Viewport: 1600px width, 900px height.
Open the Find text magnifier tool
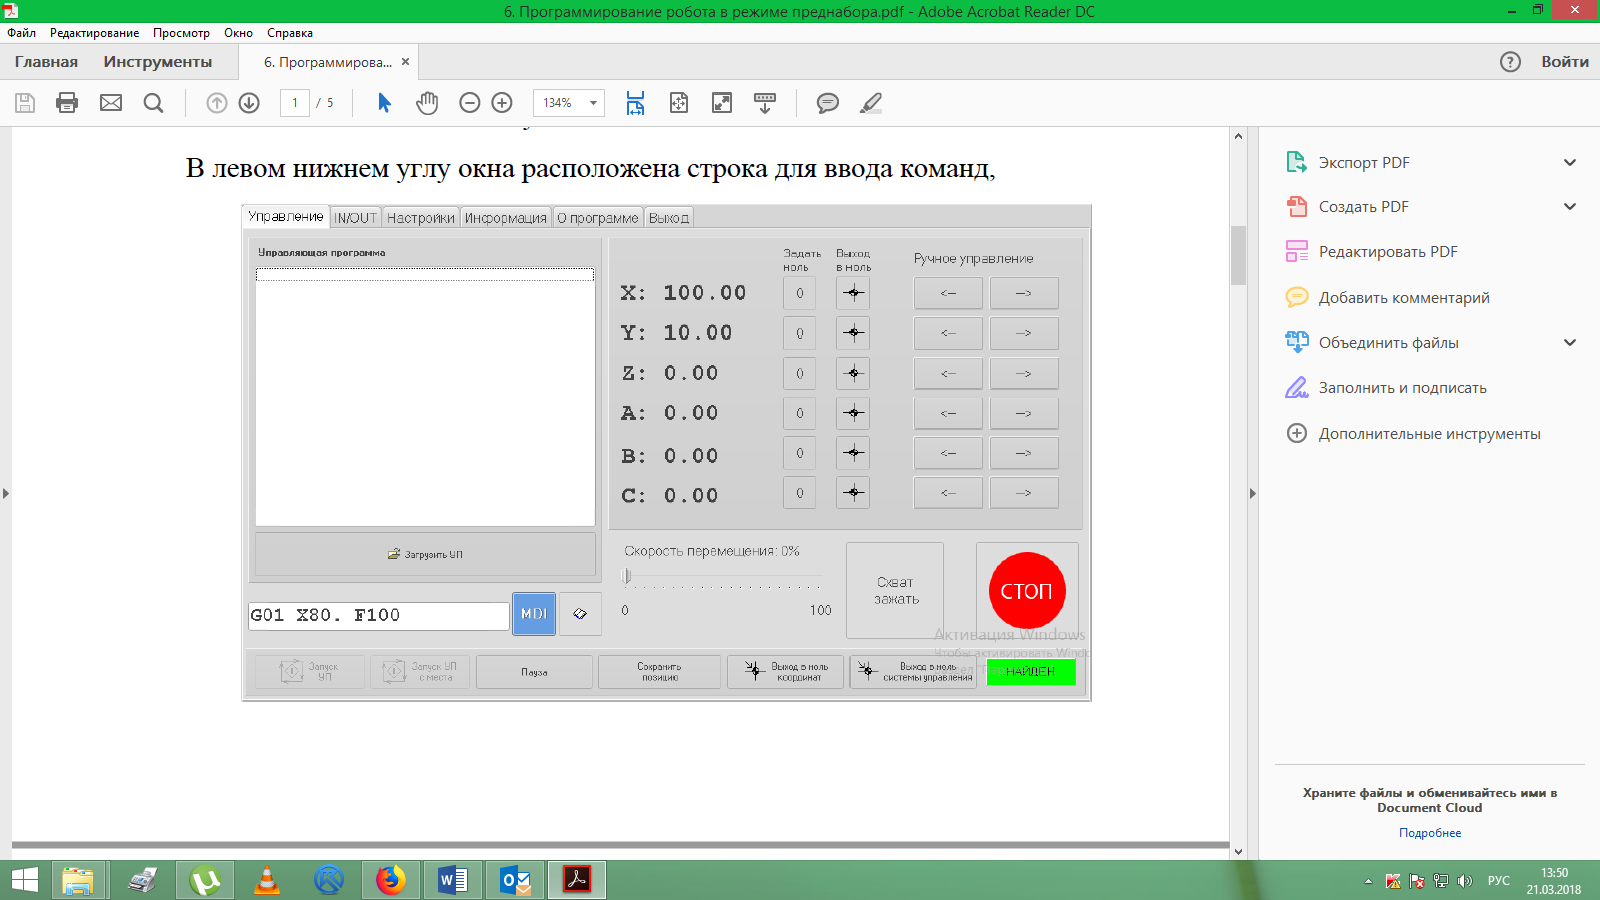tap(153, 103)
